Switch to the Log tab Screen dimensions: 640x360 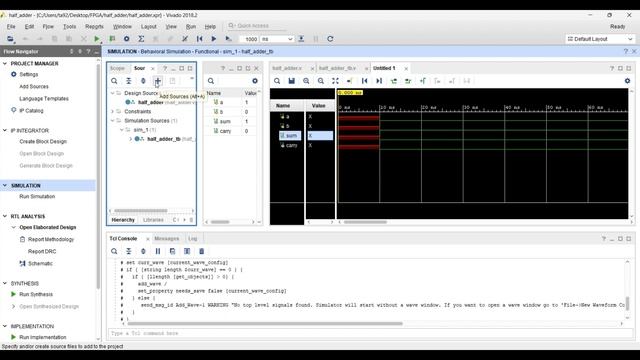click(193, 238)
